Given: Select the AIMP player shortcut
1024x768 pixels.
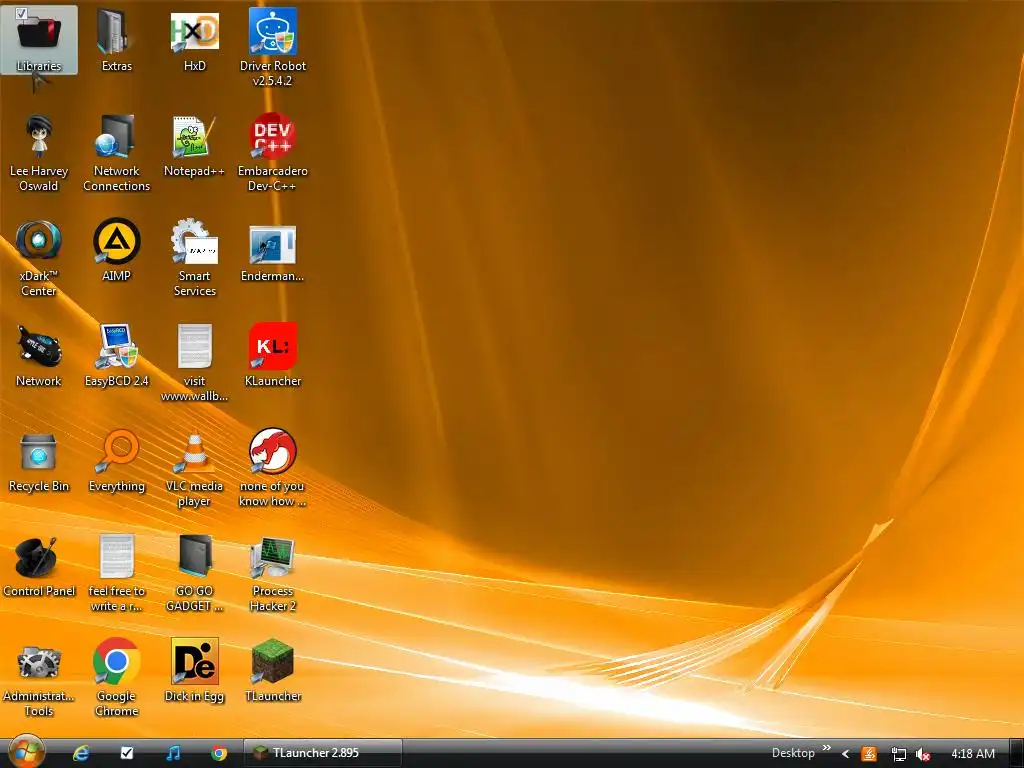Looking at the screenshot, I should (x=116, y=250).
